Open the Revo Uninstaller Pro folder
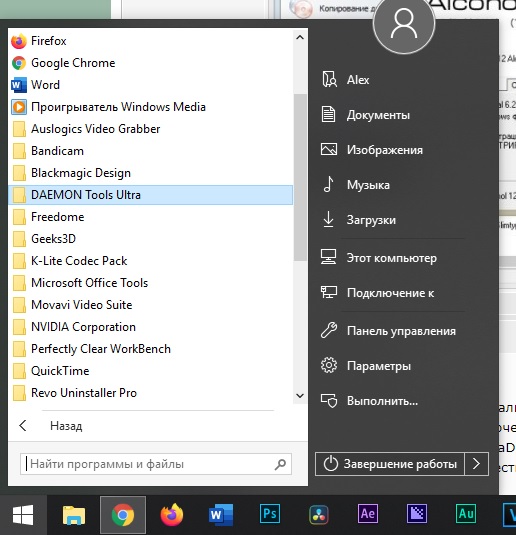 [150, 393]
